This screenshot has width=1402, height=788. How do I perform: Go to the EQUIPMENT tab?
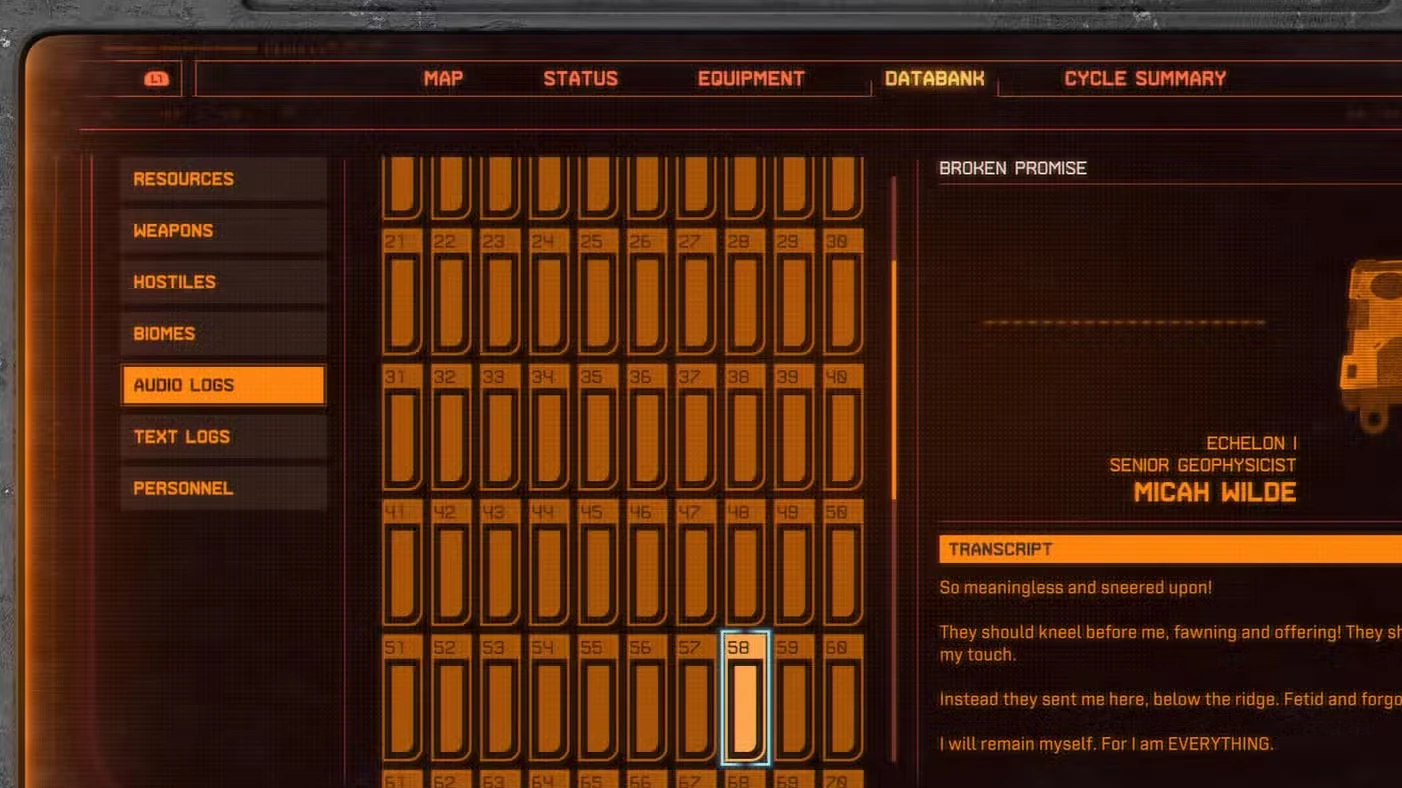751,79
